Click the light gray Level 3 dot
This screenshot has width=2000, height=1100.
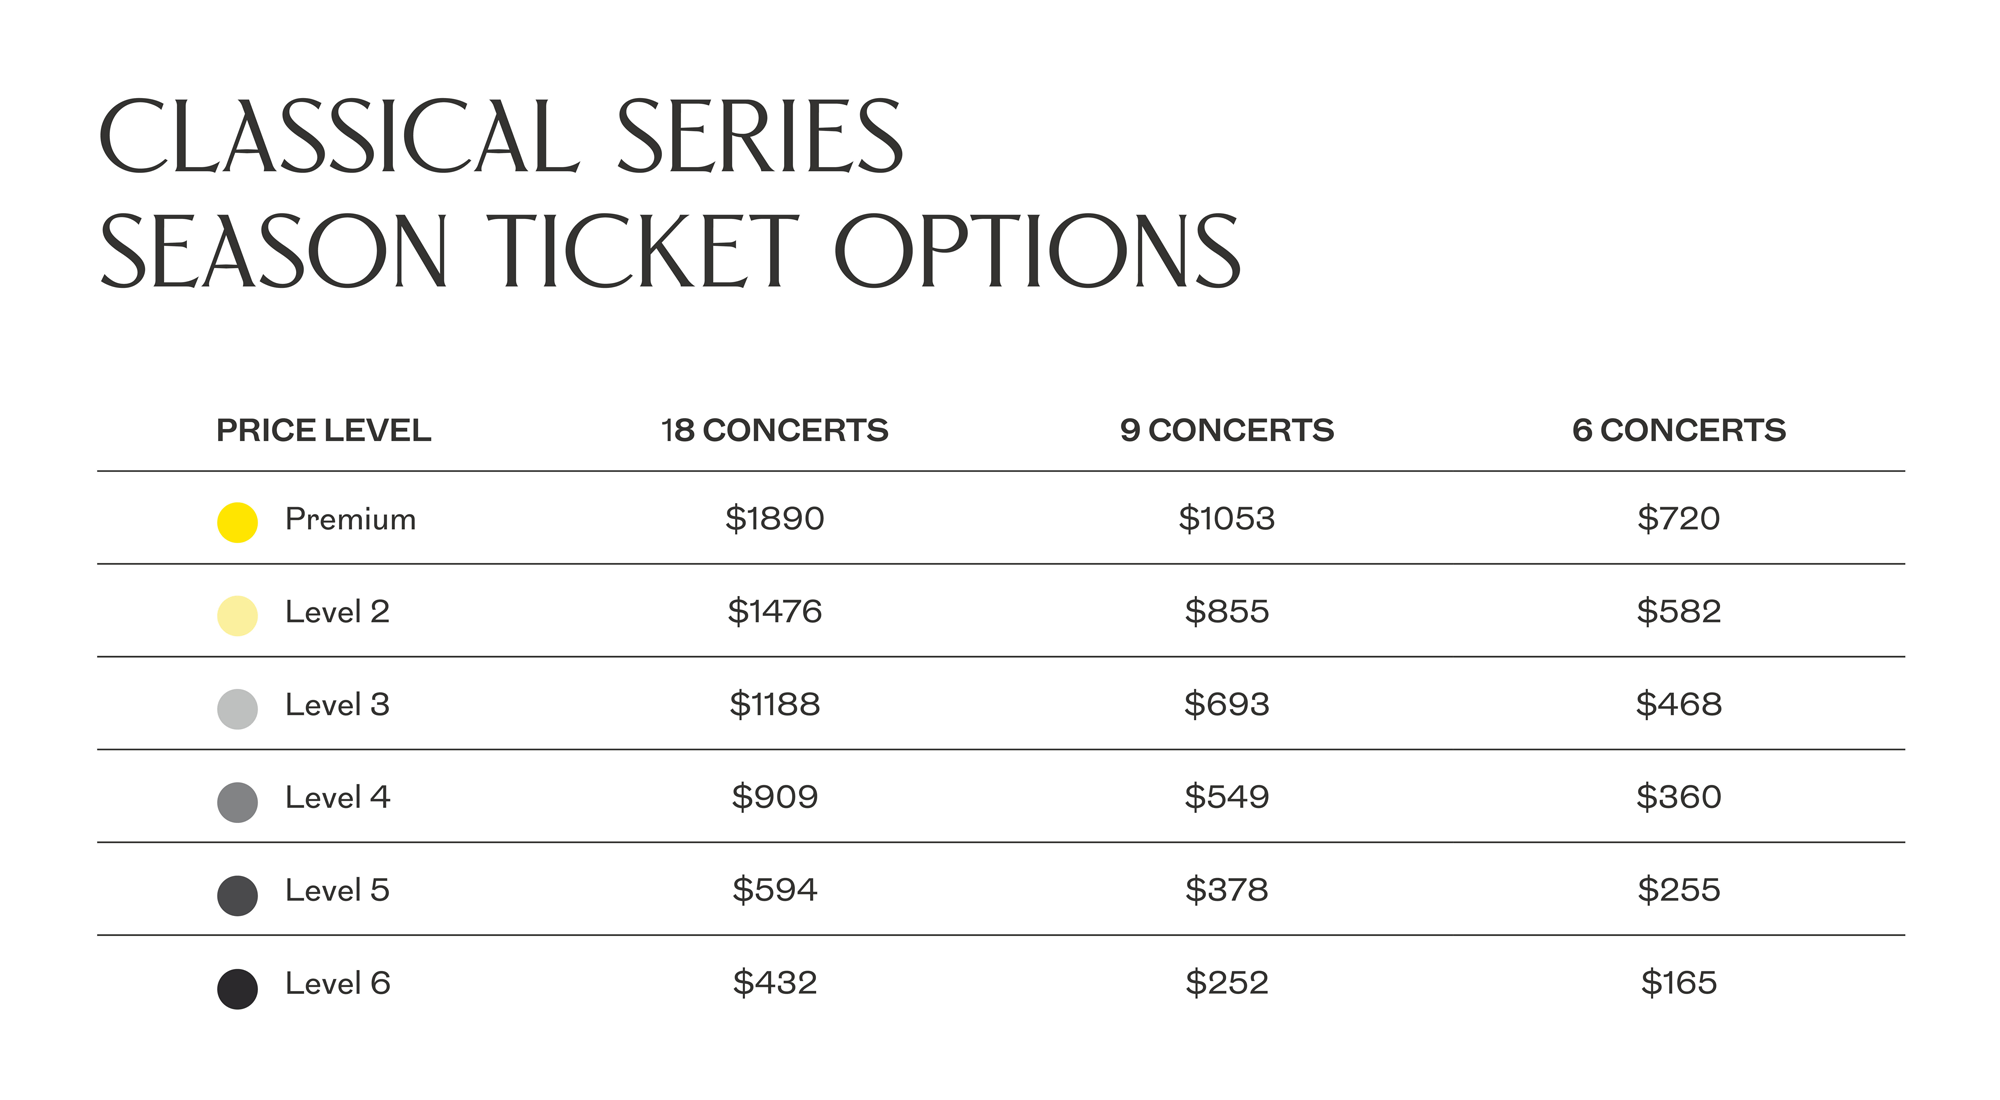click(x=237, y=709)
